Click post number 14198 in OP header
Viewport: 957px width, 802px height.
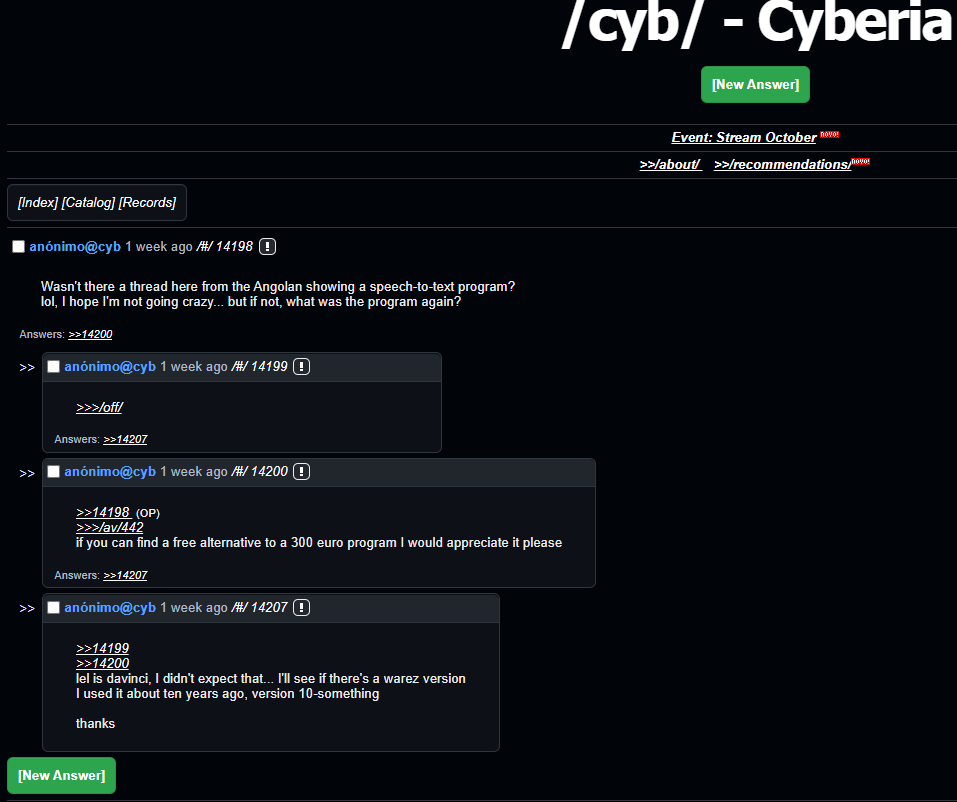(x=234, y=247)
